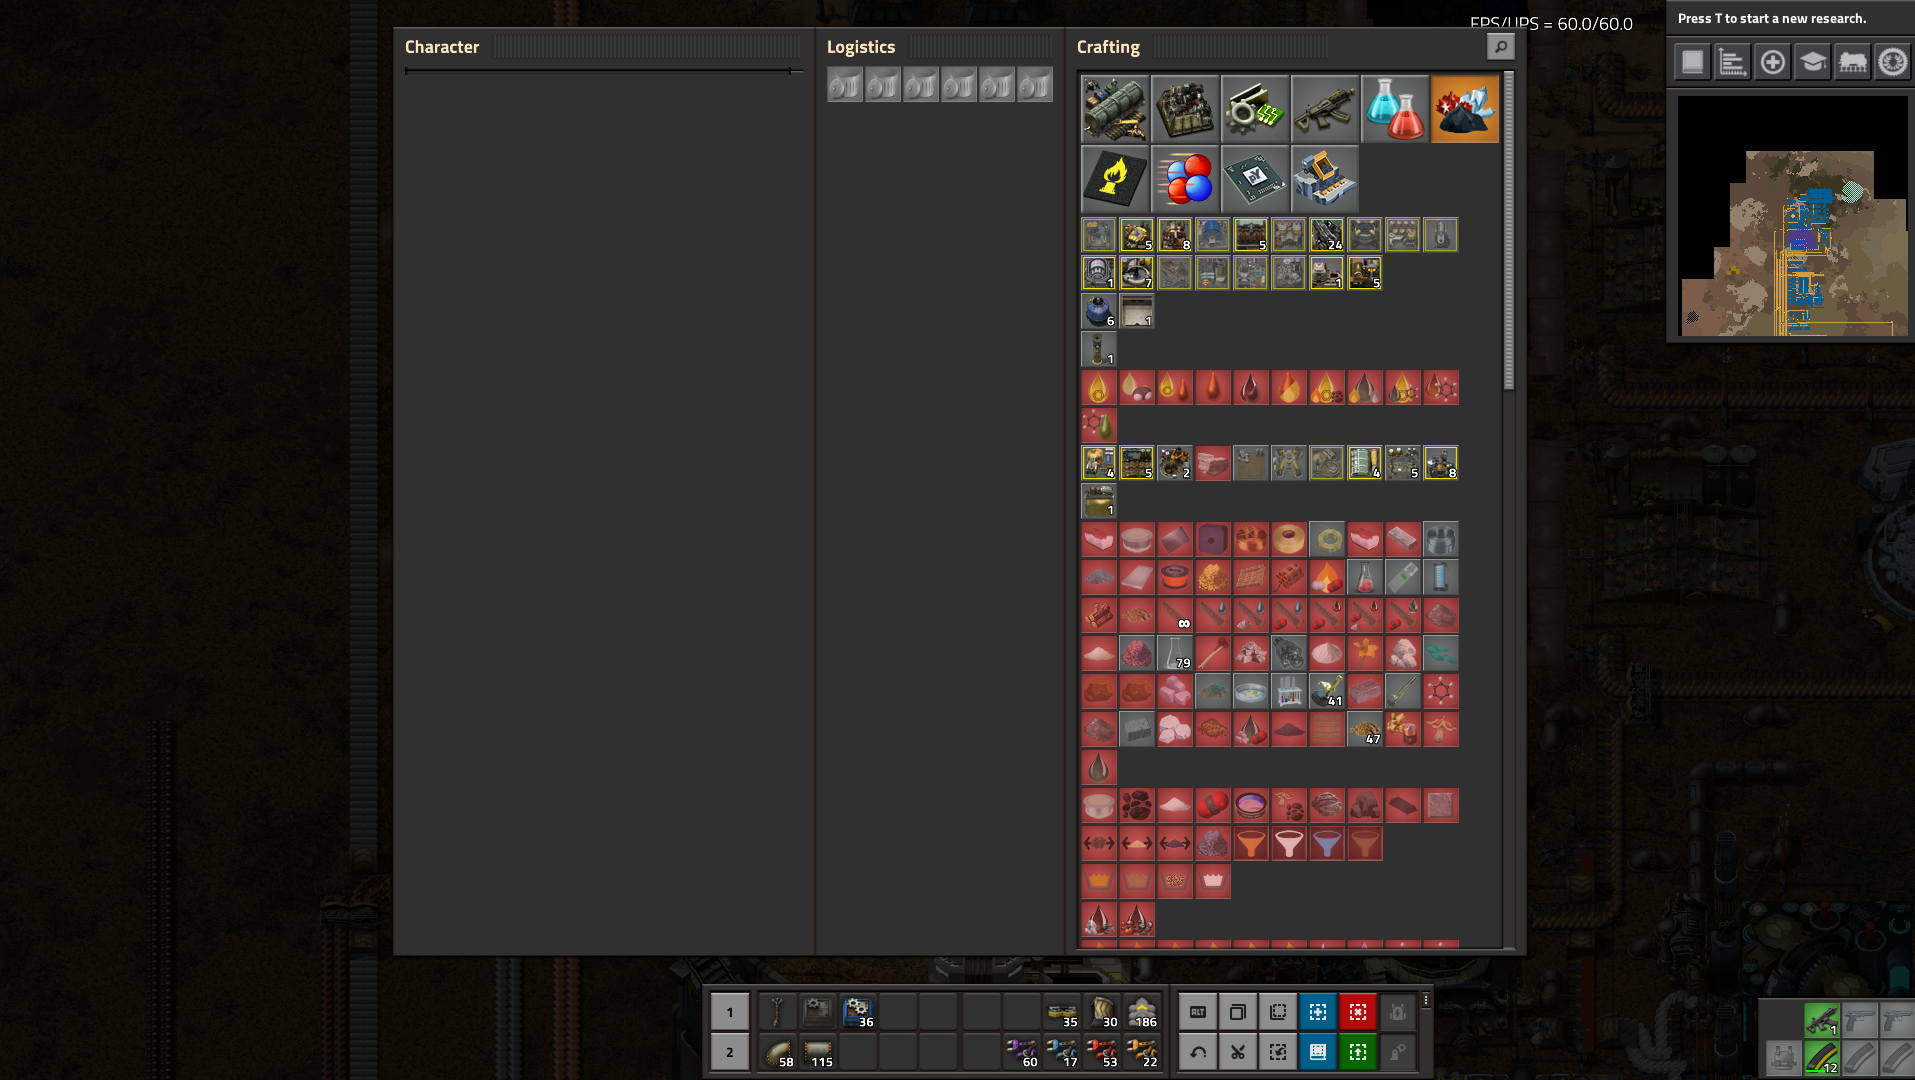Craft the tall tower recipe showing count 1
Screen dimensions: 1915x1080
tap(1099, 349)
